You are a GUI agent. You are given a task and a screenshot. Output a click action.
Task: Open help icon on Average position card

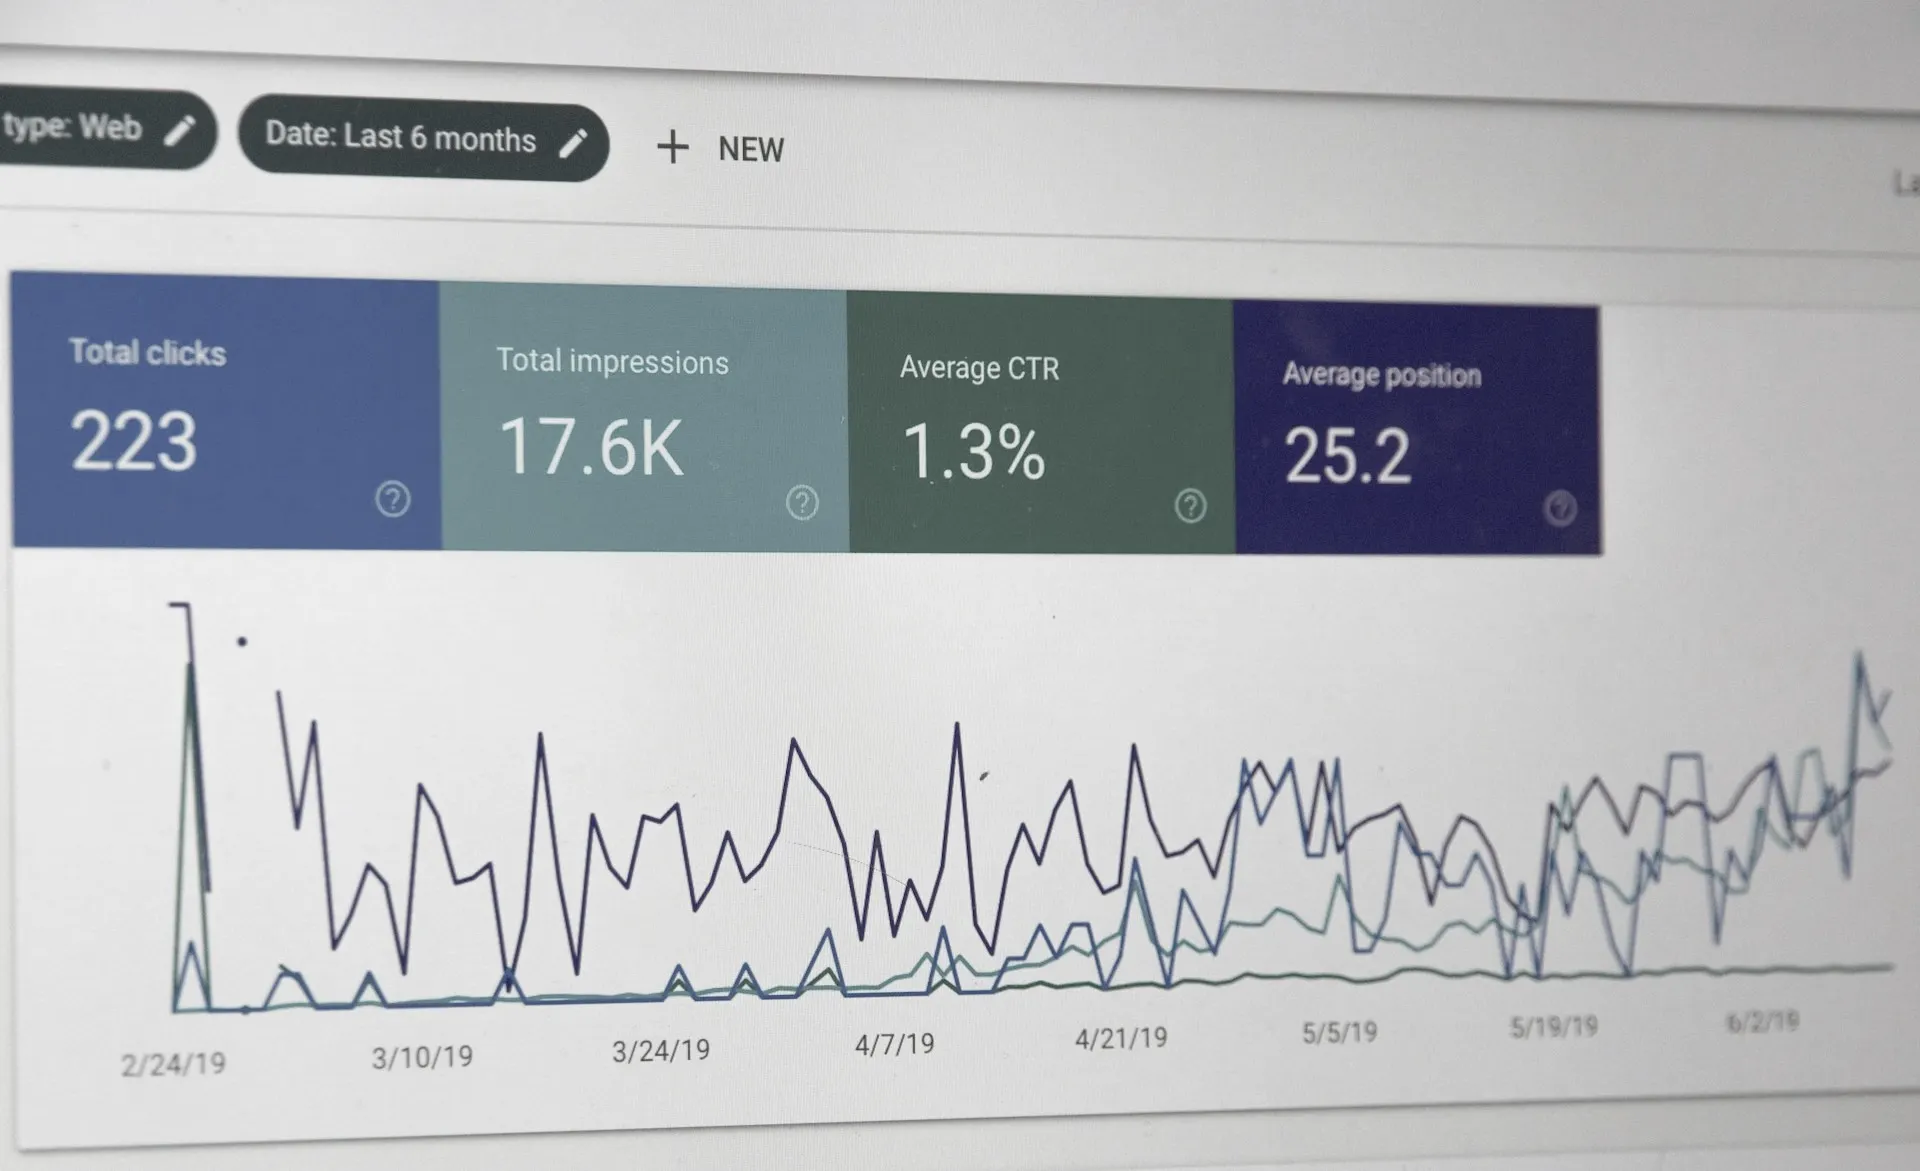coord(1559,508)
